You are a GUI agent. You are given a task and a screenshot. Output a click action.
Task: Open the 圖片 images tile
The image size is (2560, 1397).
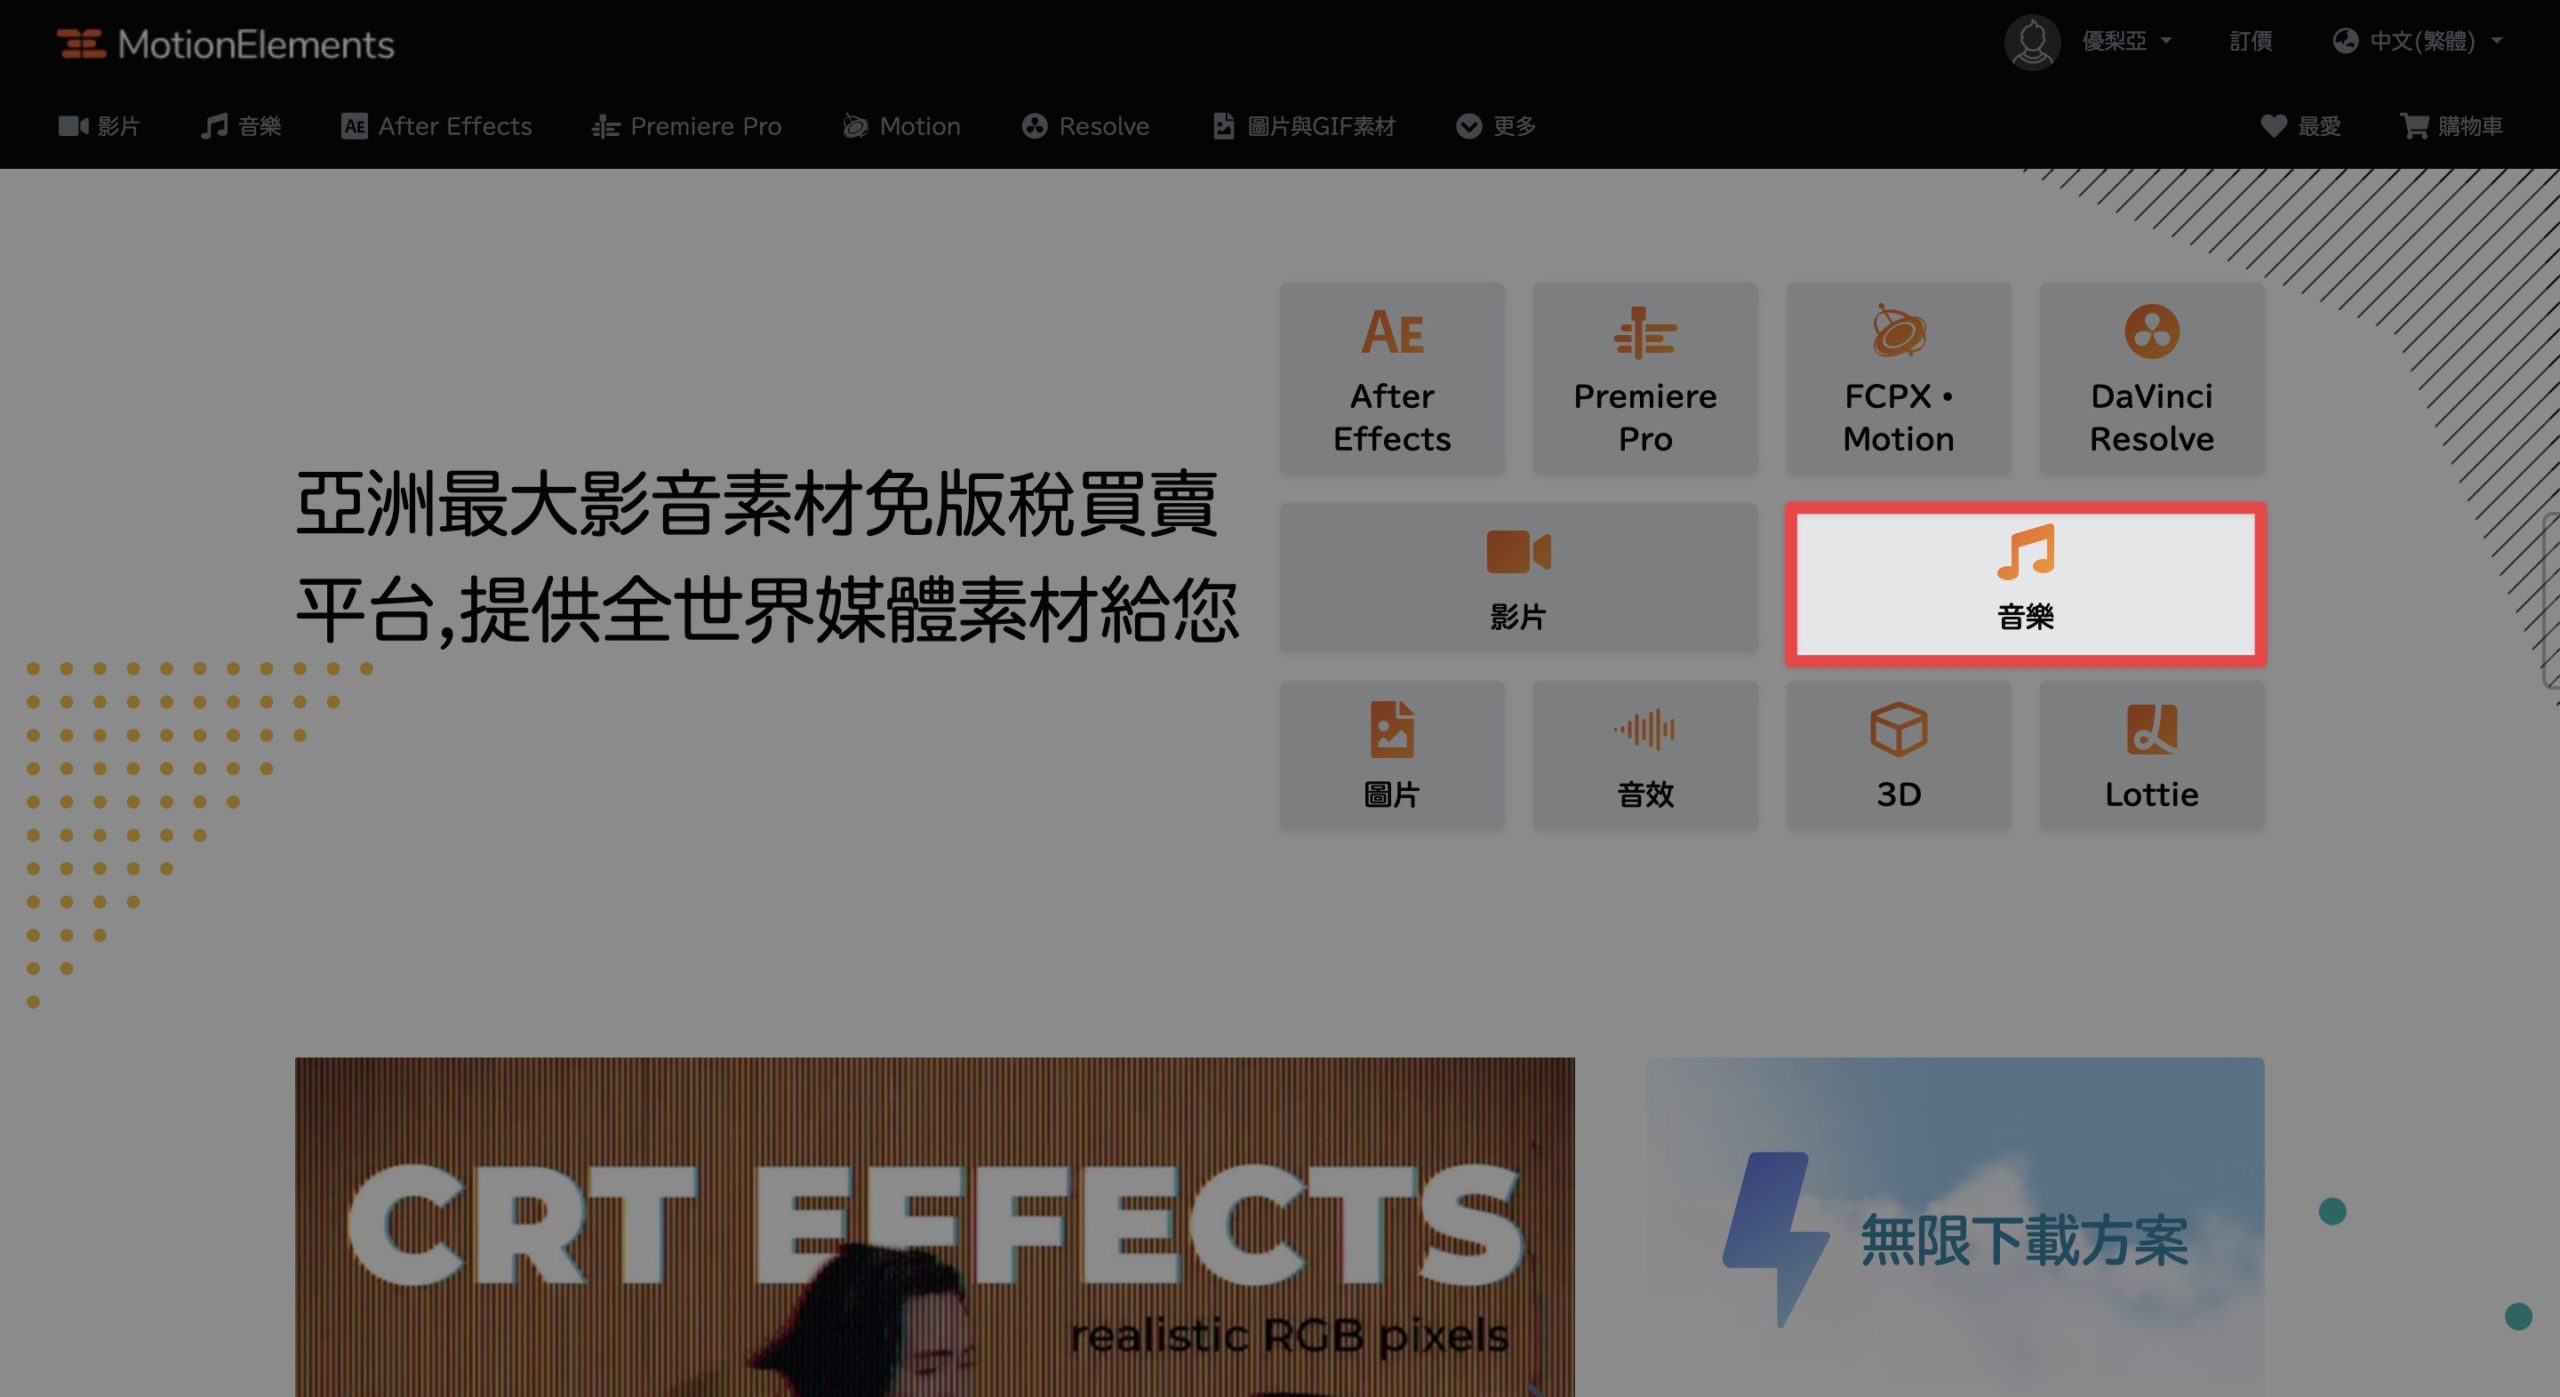click(1392, 755)
